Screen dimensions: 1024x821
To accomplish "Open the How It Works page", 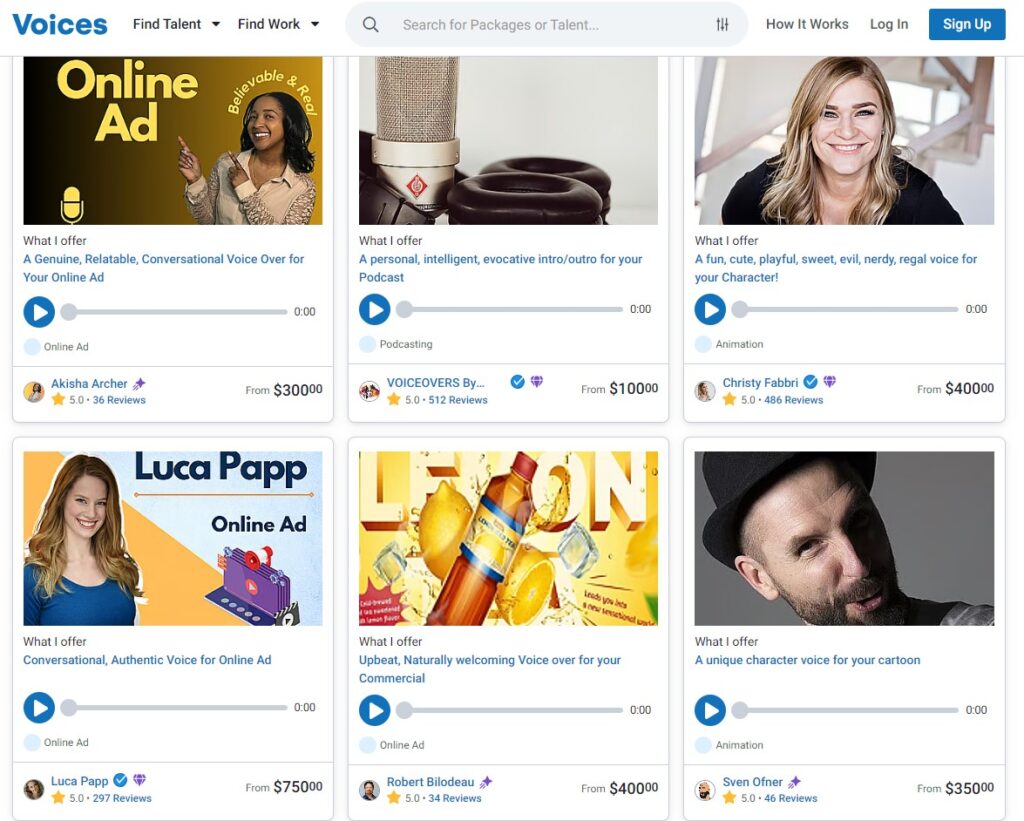I will pyautogui.click(x=807, y=24).
